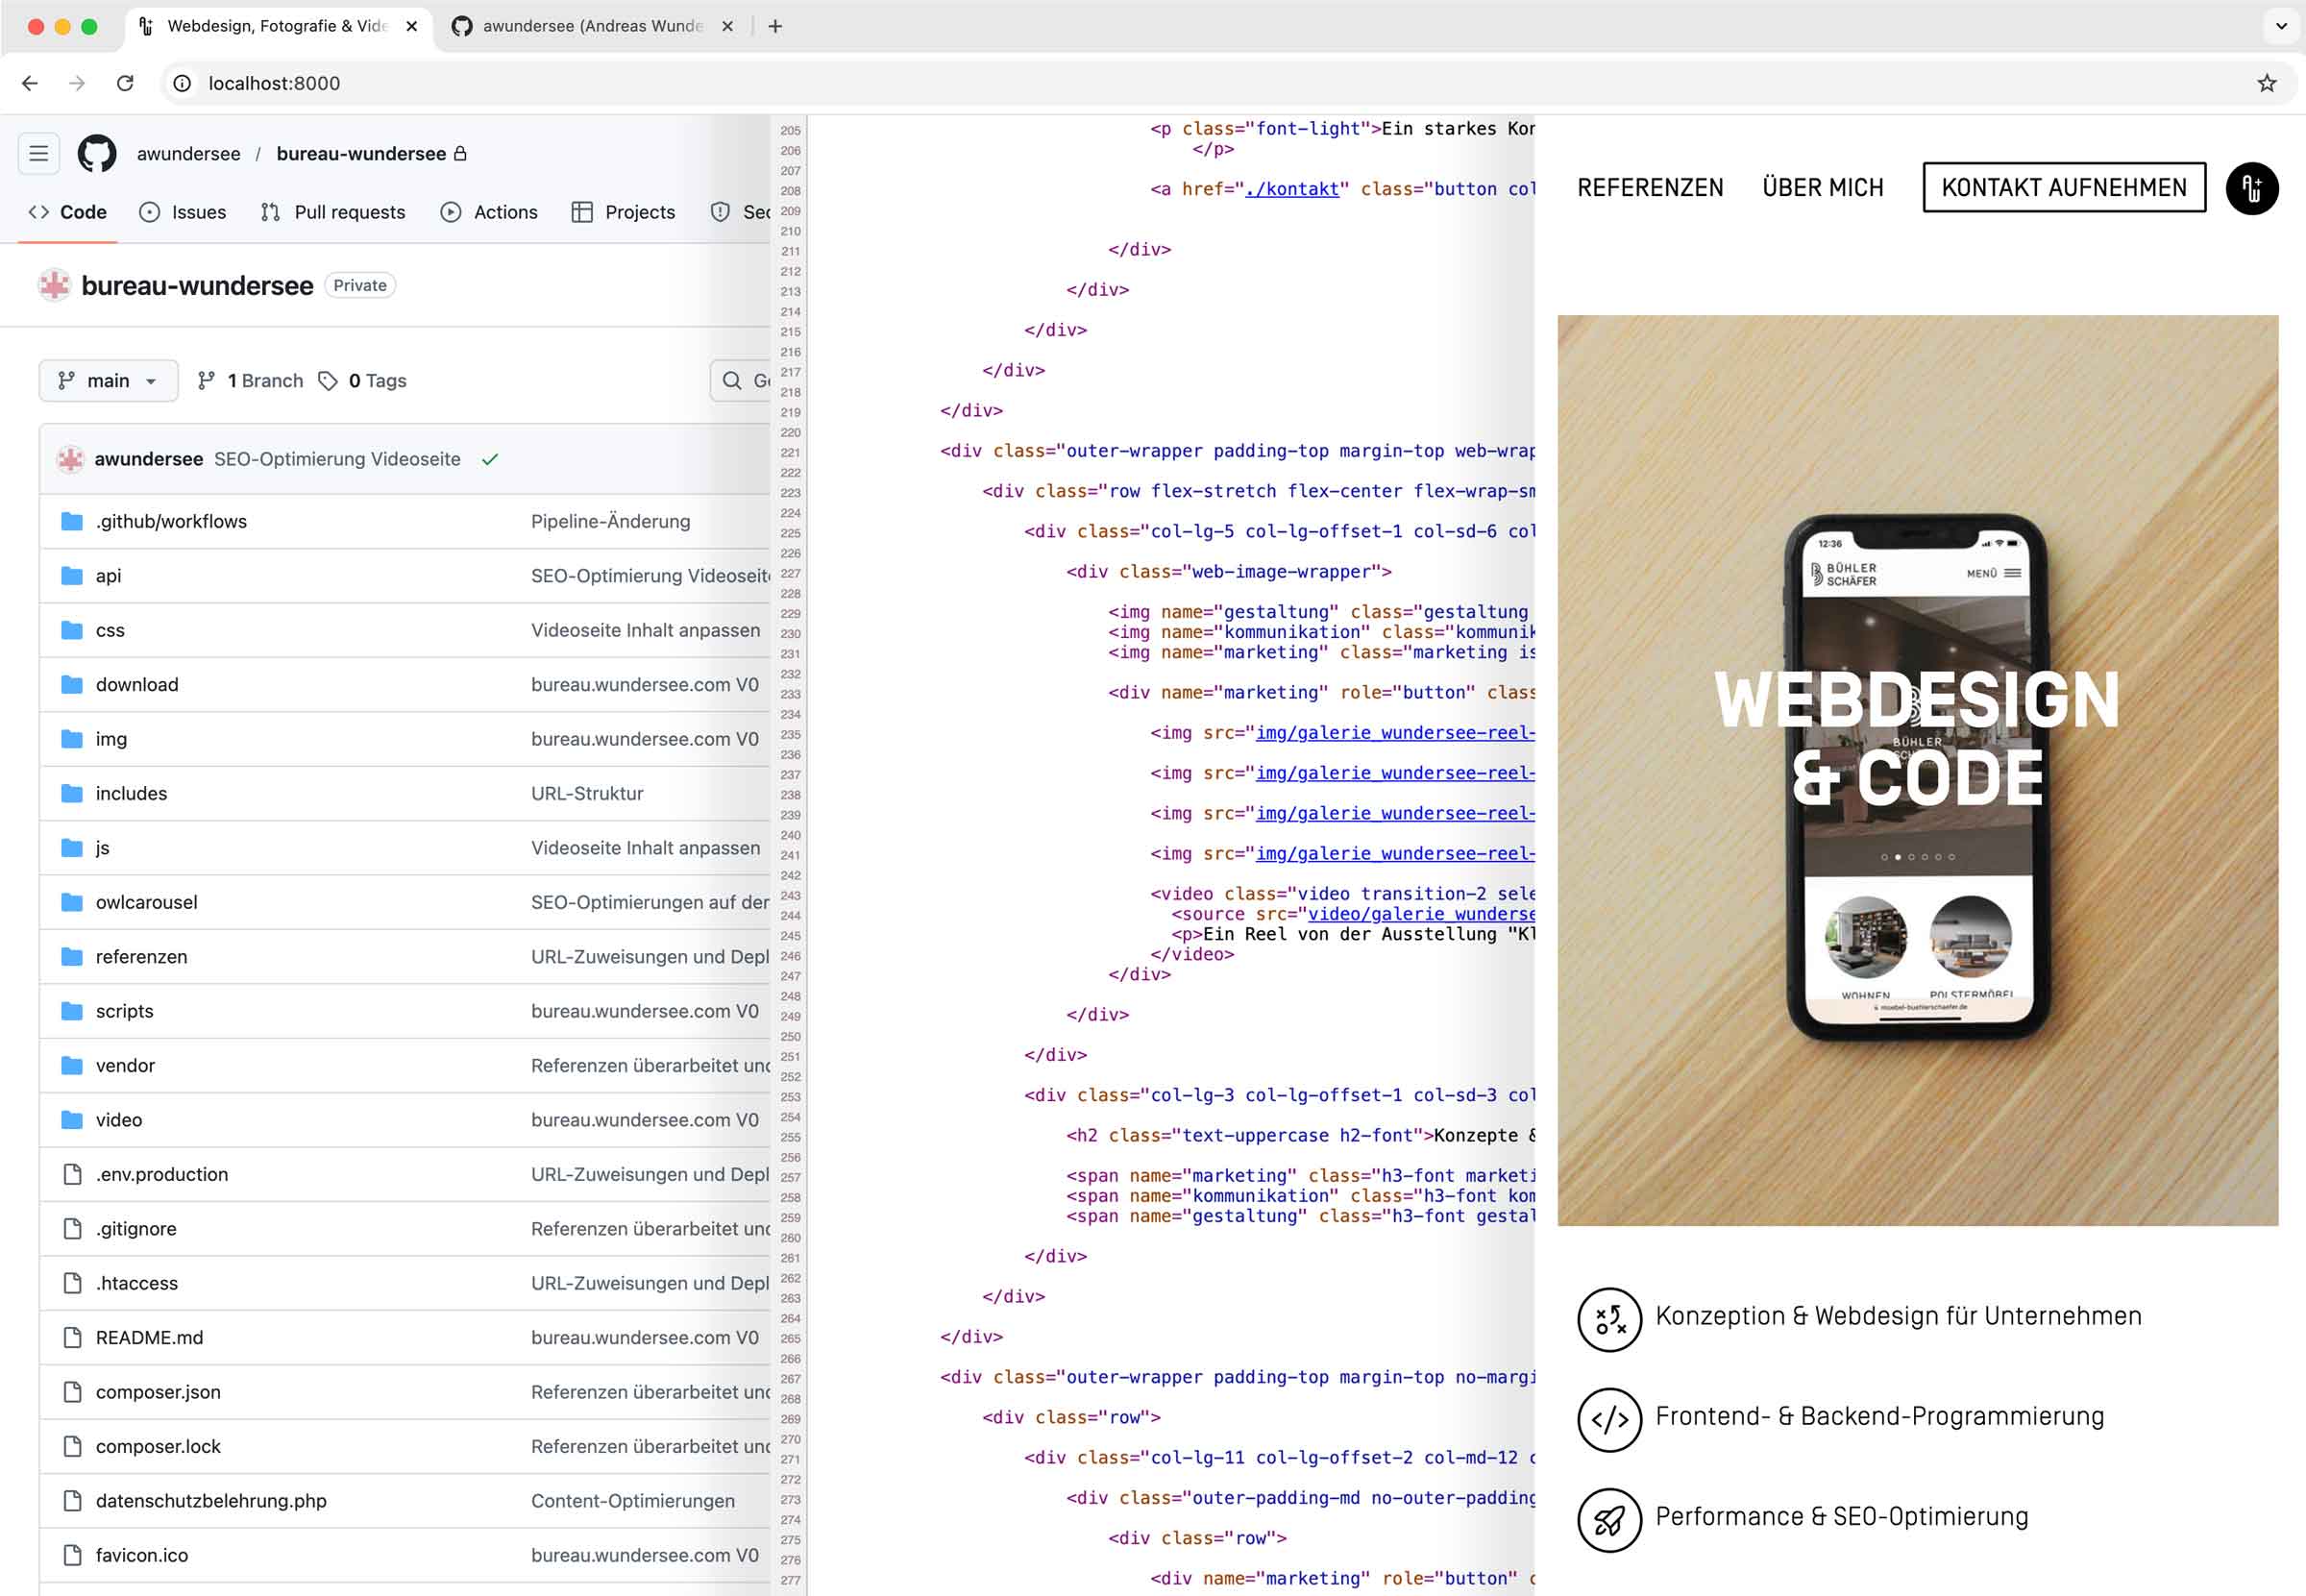Click the circular site logo button beside KONTAKT AUFNEHMEN

2251,188
